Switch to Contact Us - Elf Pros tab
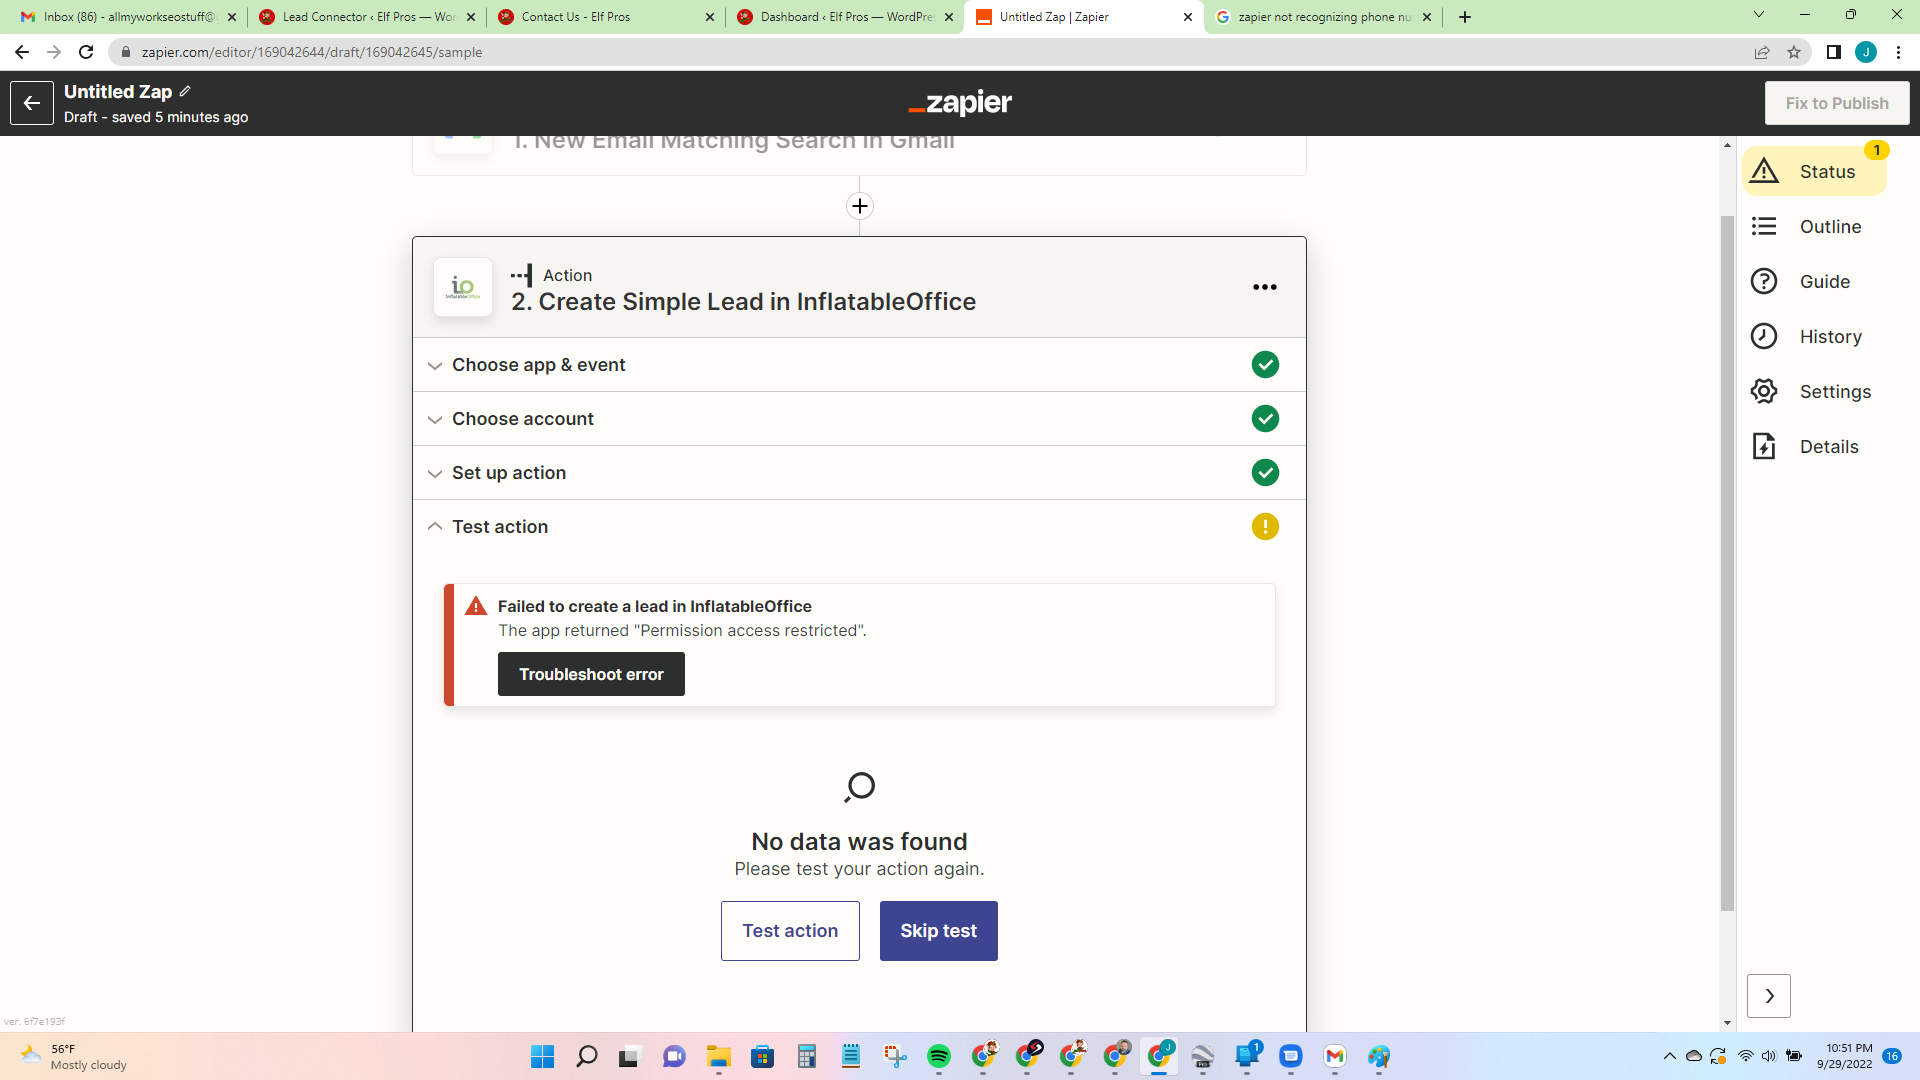Viewport: 1920px width, 1080px height. [576, 17]
